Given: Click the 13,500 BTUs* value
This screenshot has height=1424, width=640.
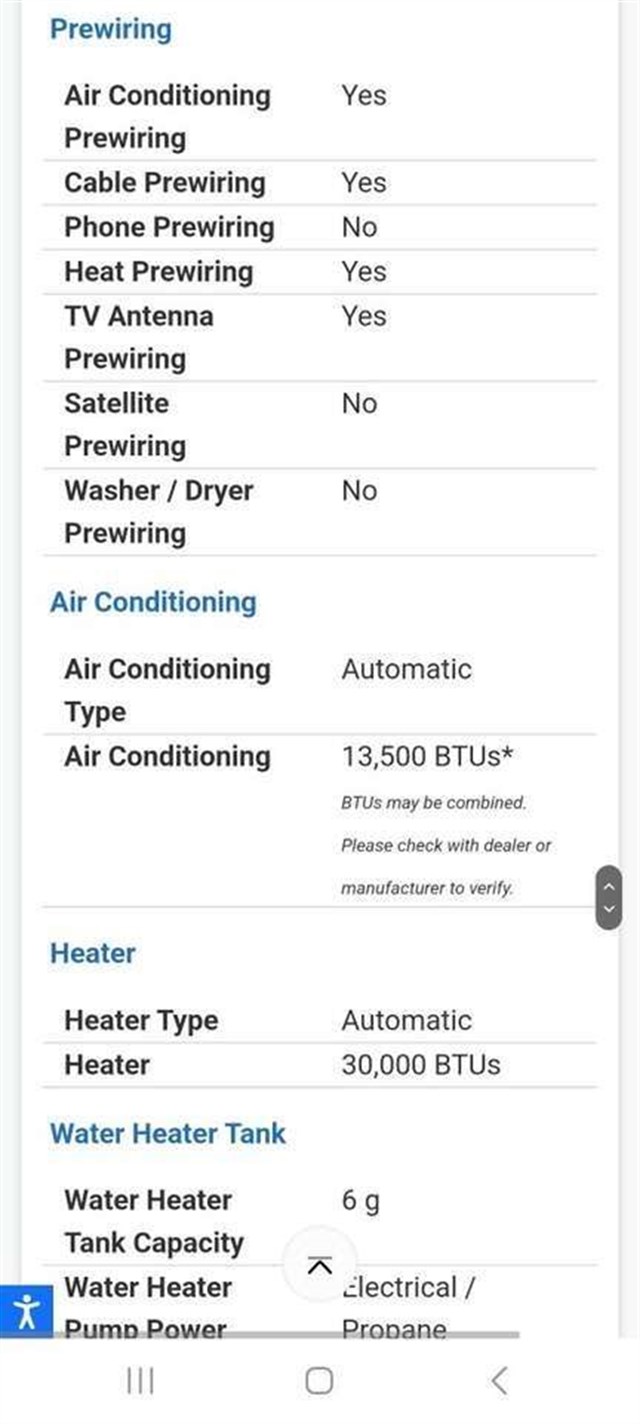Looking at the screenshot, I should click(427, 756).
